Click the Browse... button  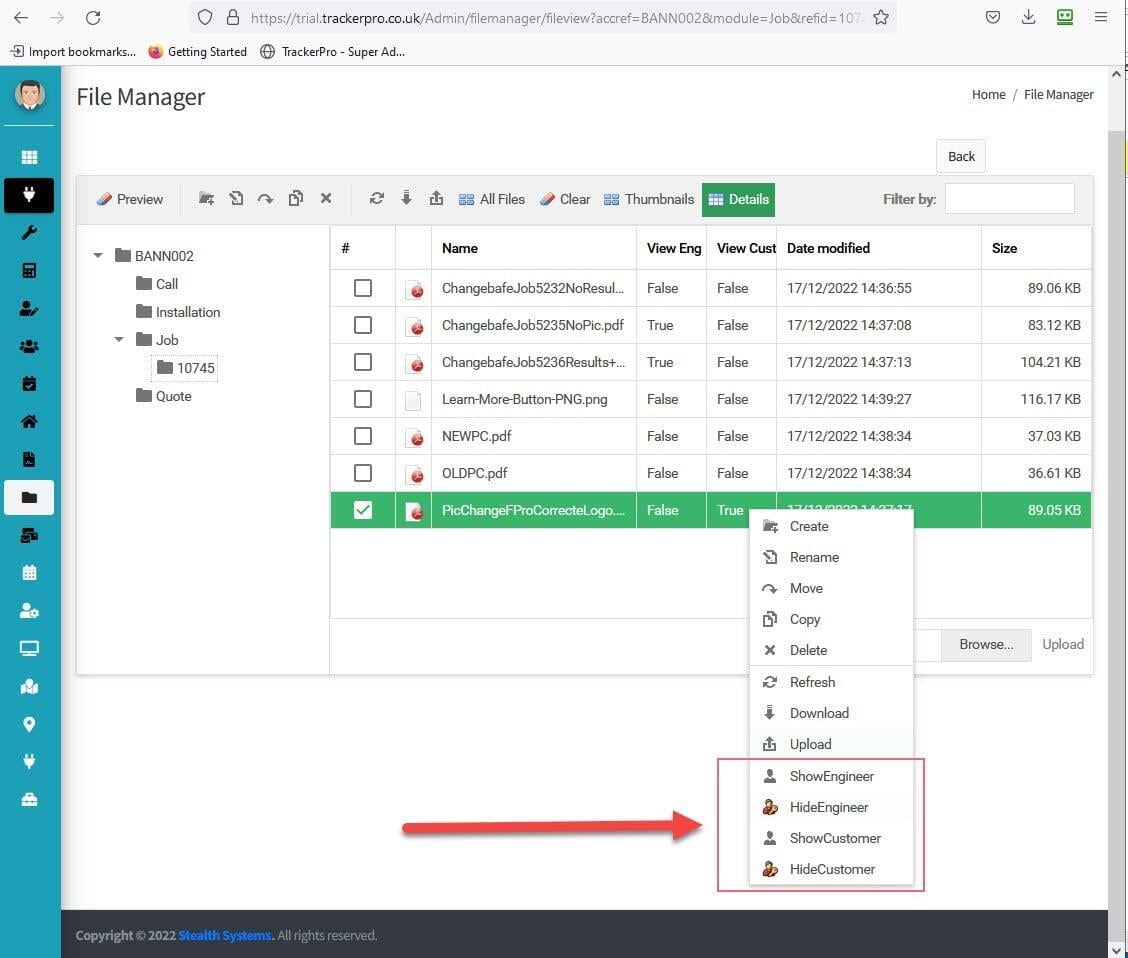986,645
